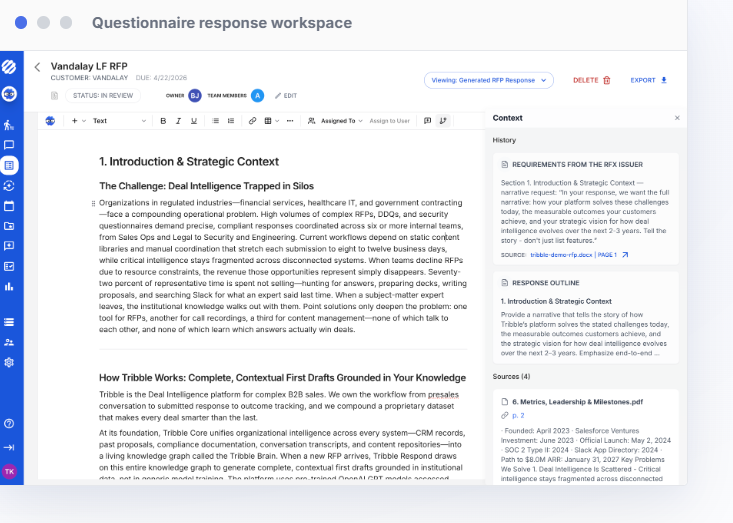Viewport: 733px width, 523px height.
Task: Open the settings gear sidebar icon
Action: click(9, 362)
